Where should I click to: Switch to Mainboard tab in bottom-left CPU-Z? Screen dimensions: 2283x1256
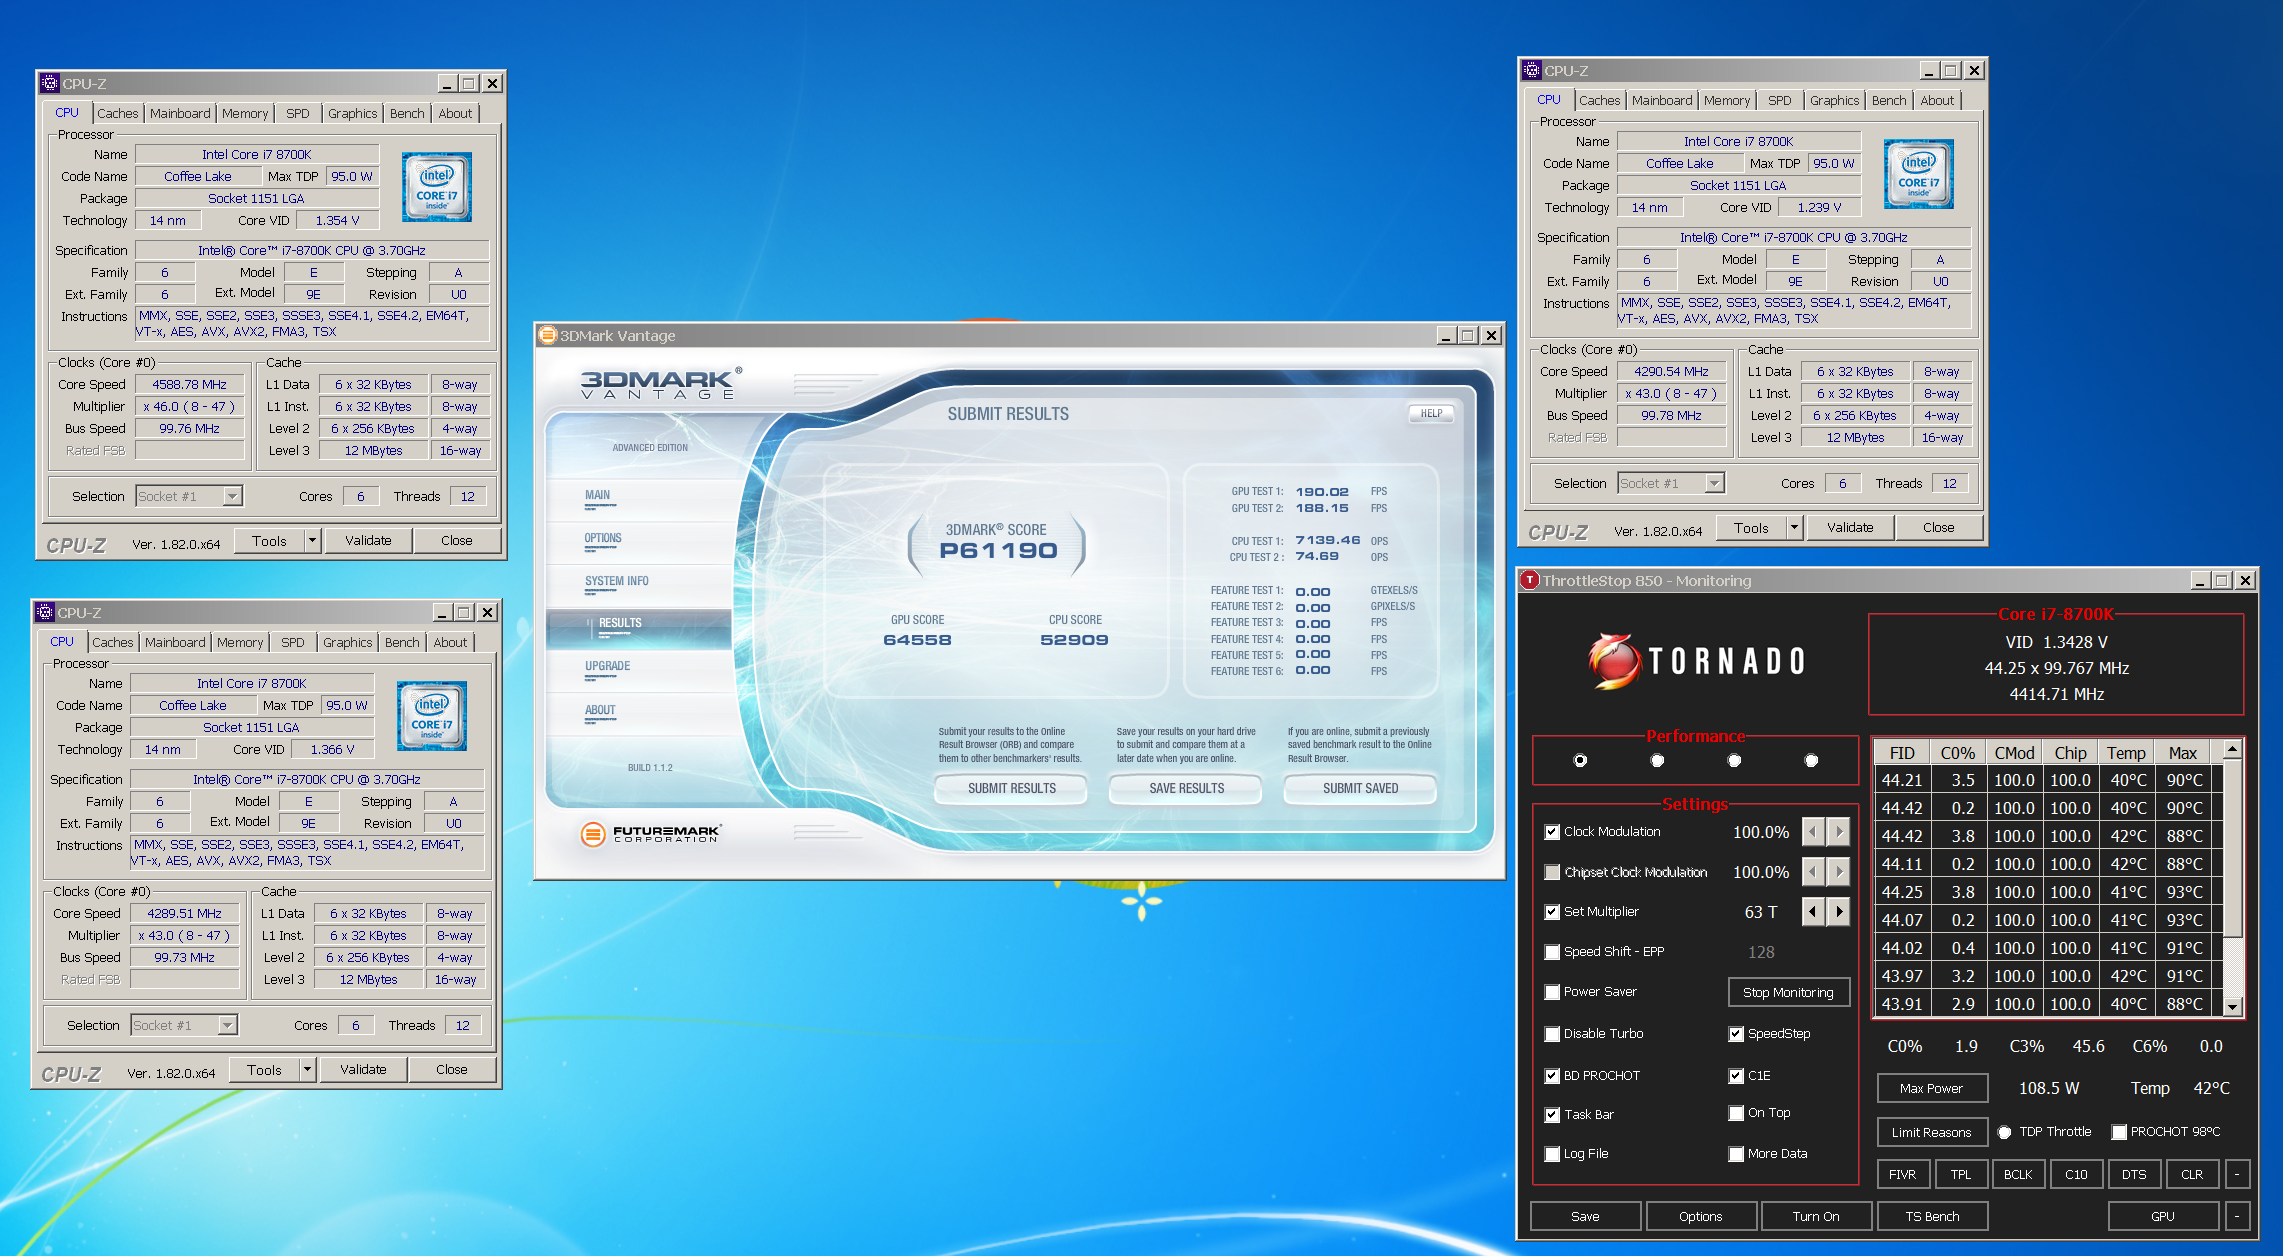tap(175, 642)
